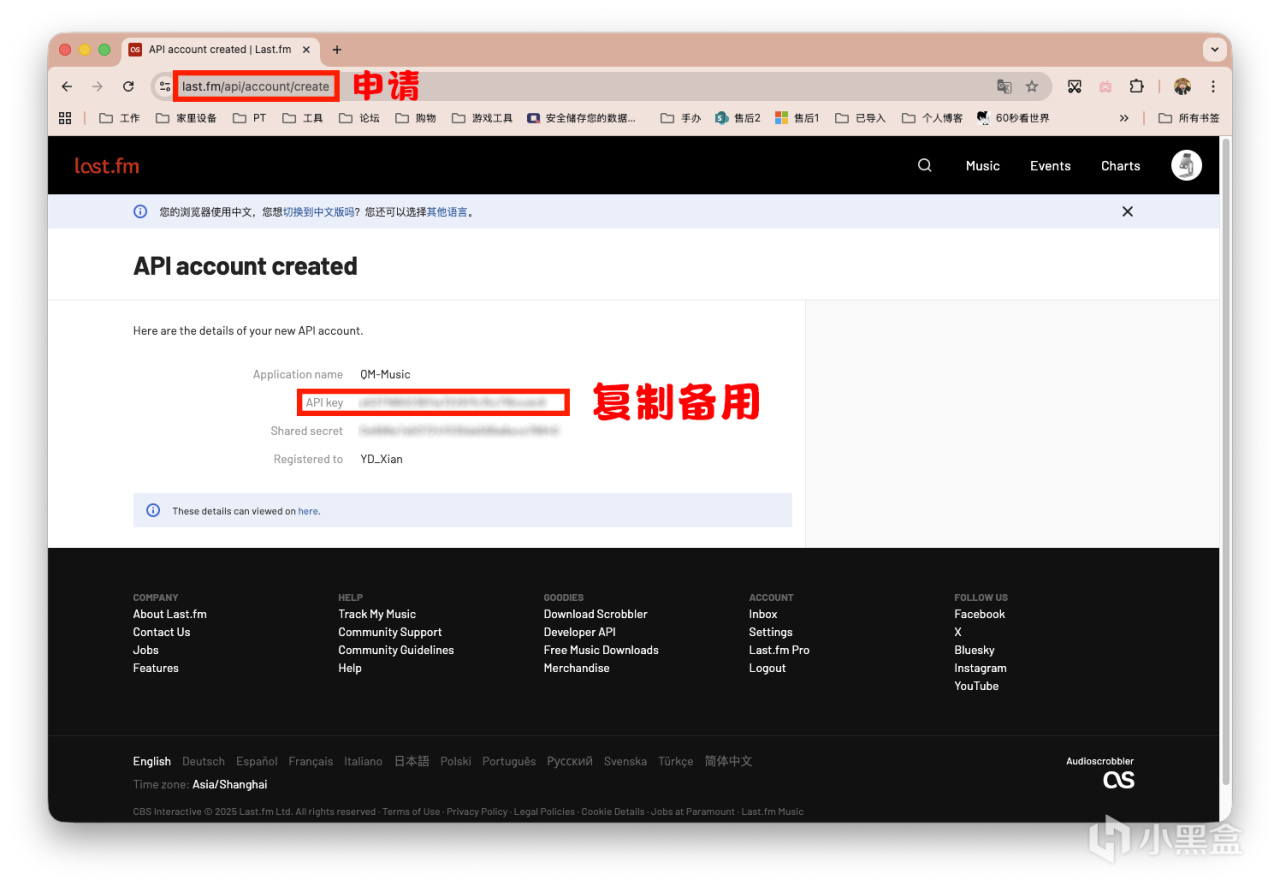This screenshot has height=886, width=1280.
Task: Open the Charts menu item
Action: (x=1120, y=166)
